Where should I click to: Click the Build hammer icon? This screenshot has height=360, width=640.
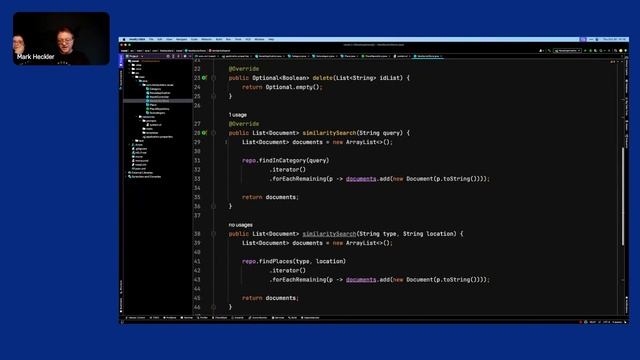(549, 51)
